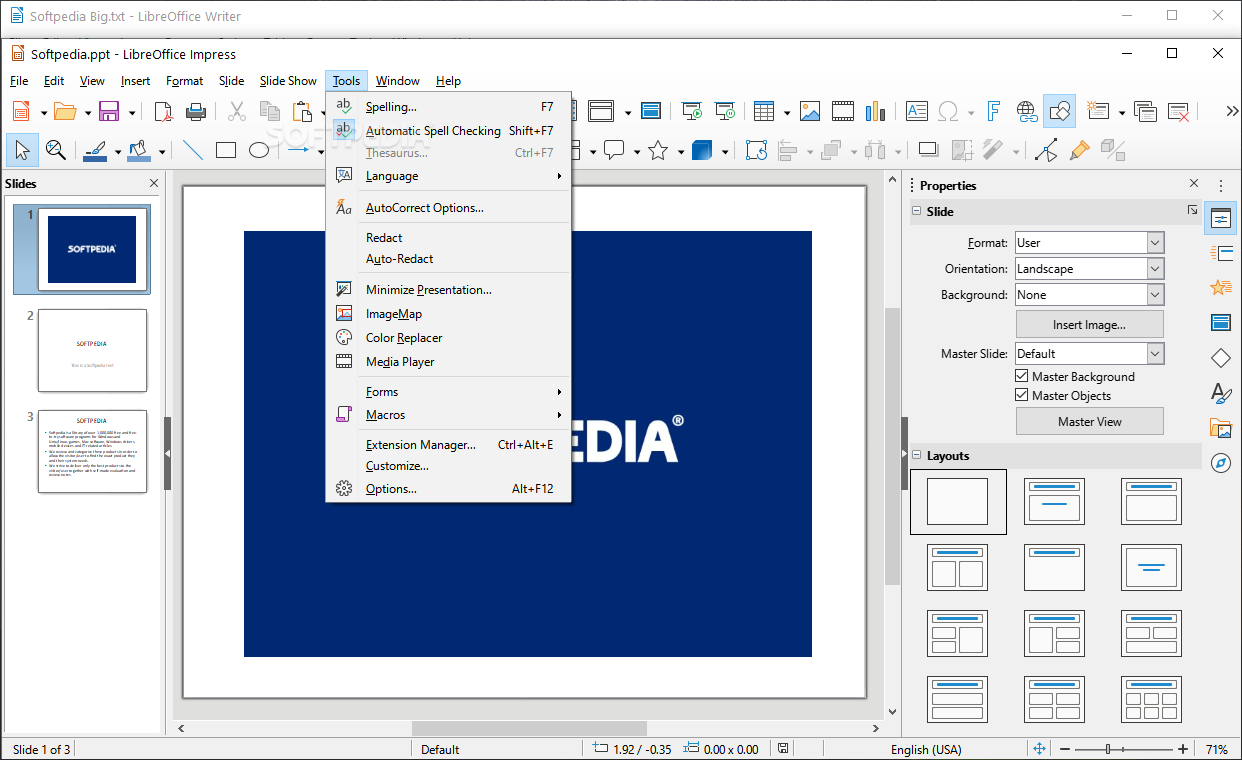Toggle the Master Background checkbox
Viewport: 1242px width, 760px height.
pyautogui.click(x=1022, y=376)
